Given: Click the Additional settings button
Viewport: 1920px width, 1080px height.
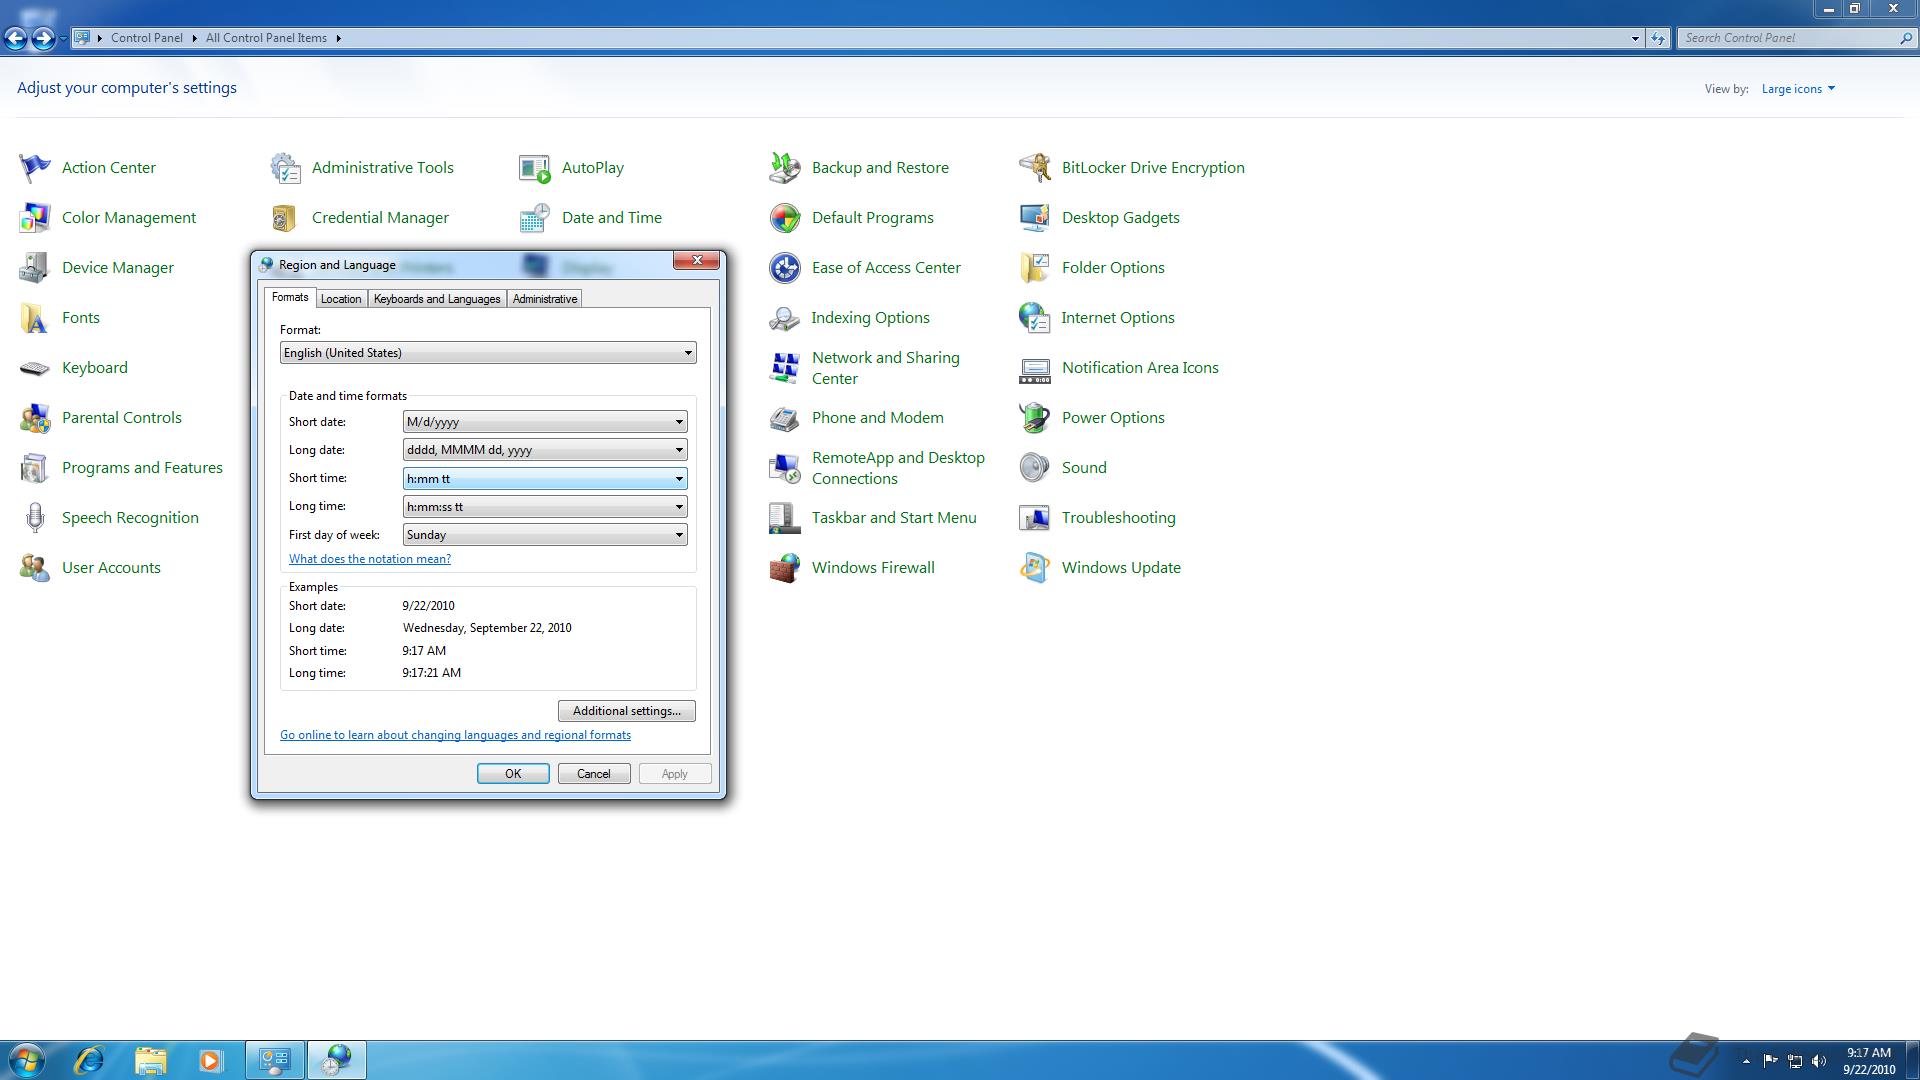Looking at the screenshot, I should [x=626, y=711].
